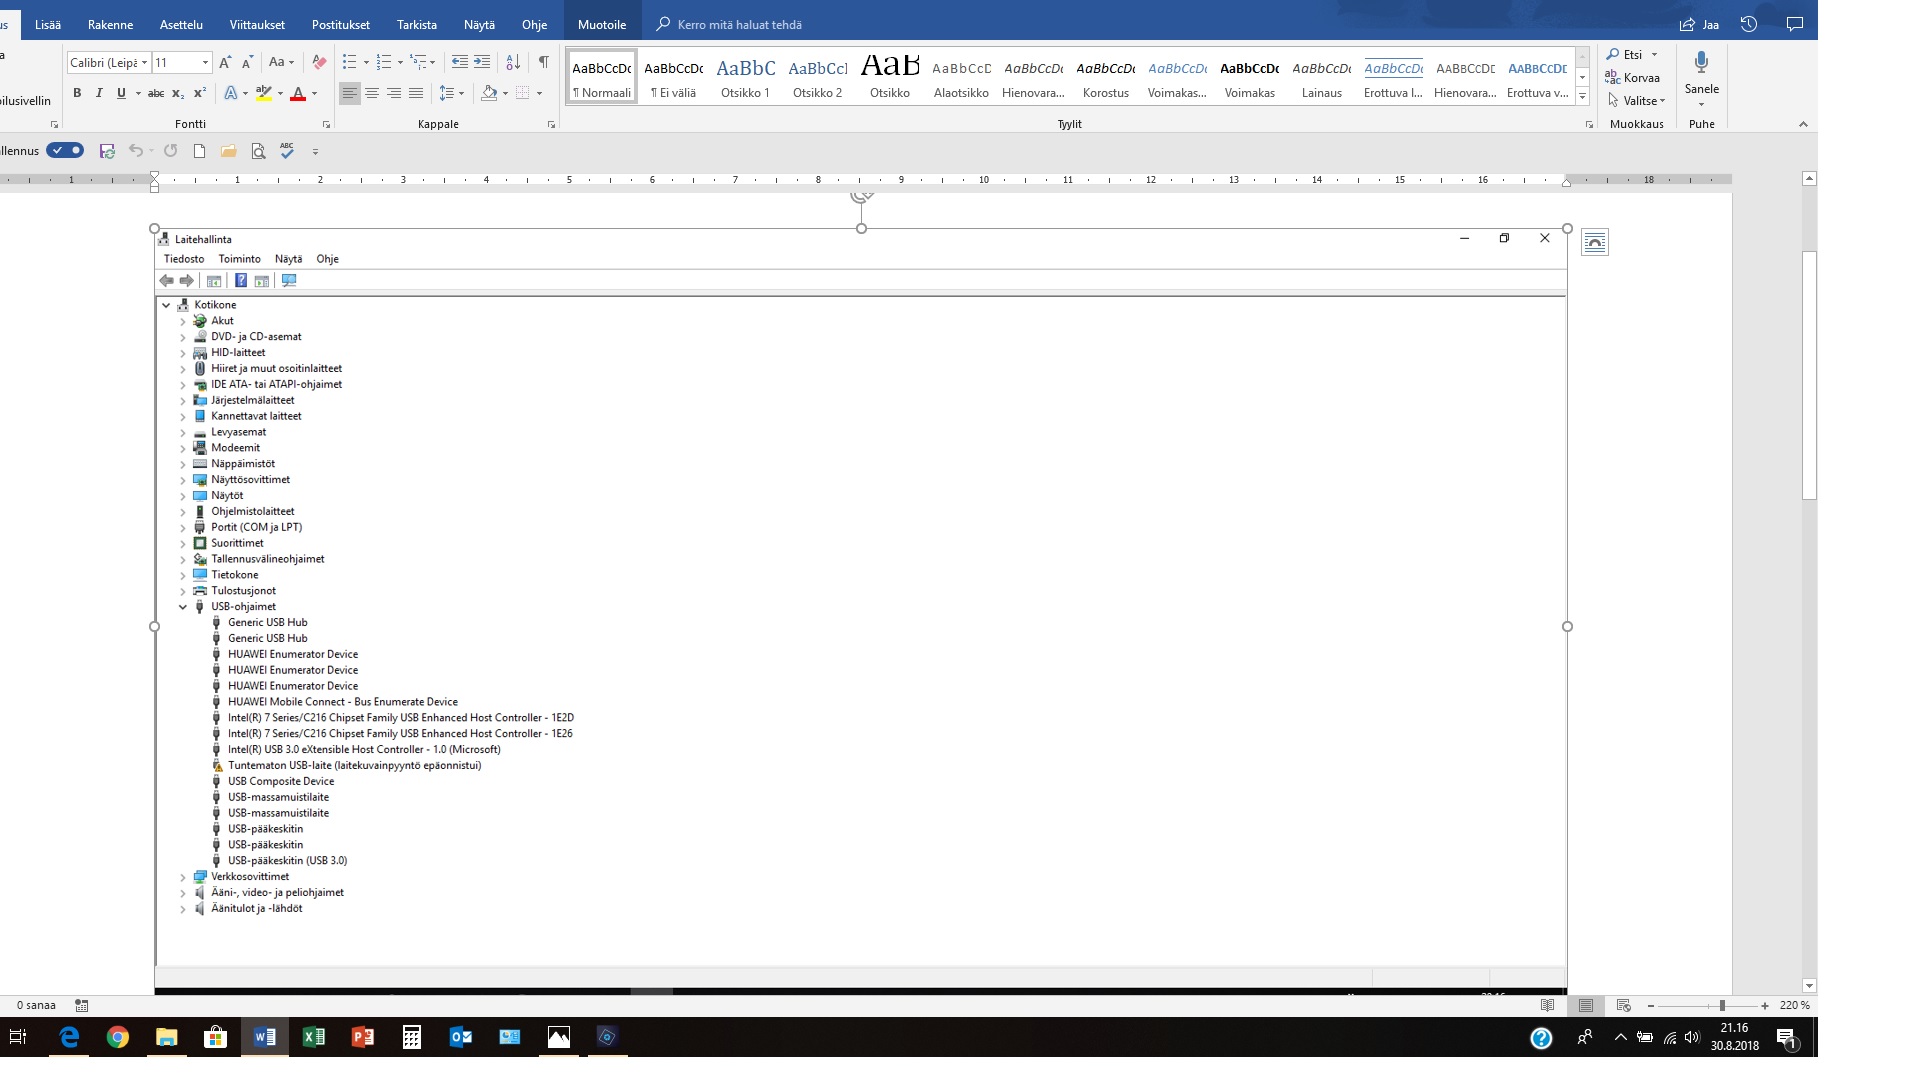
Task: Toggle underline formatting
Action: (x=121, y=93)
